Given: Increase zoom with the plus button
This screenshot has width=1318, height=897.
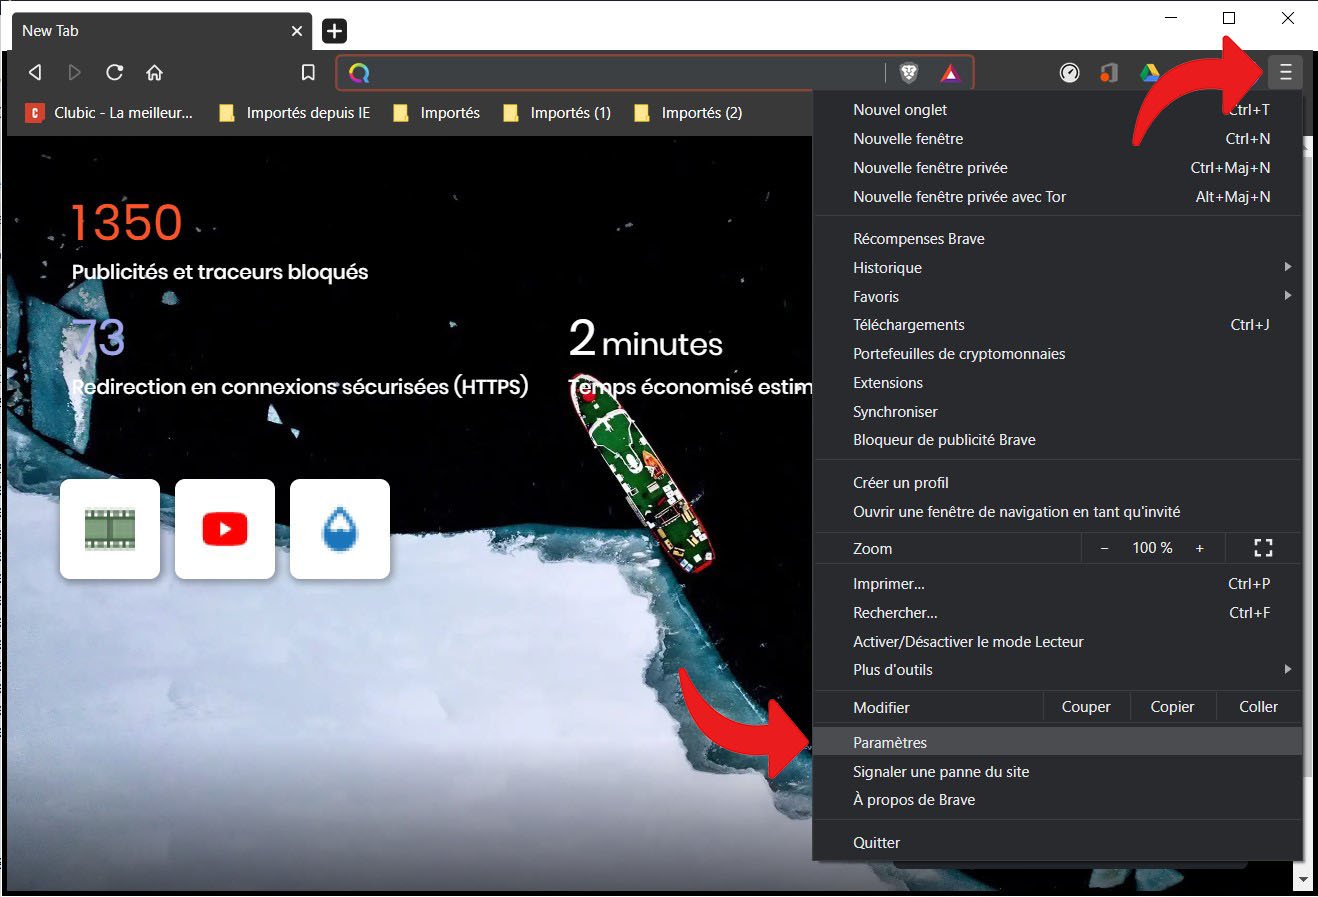Looking at the screenshot, I should click(x=1199, y=548).
